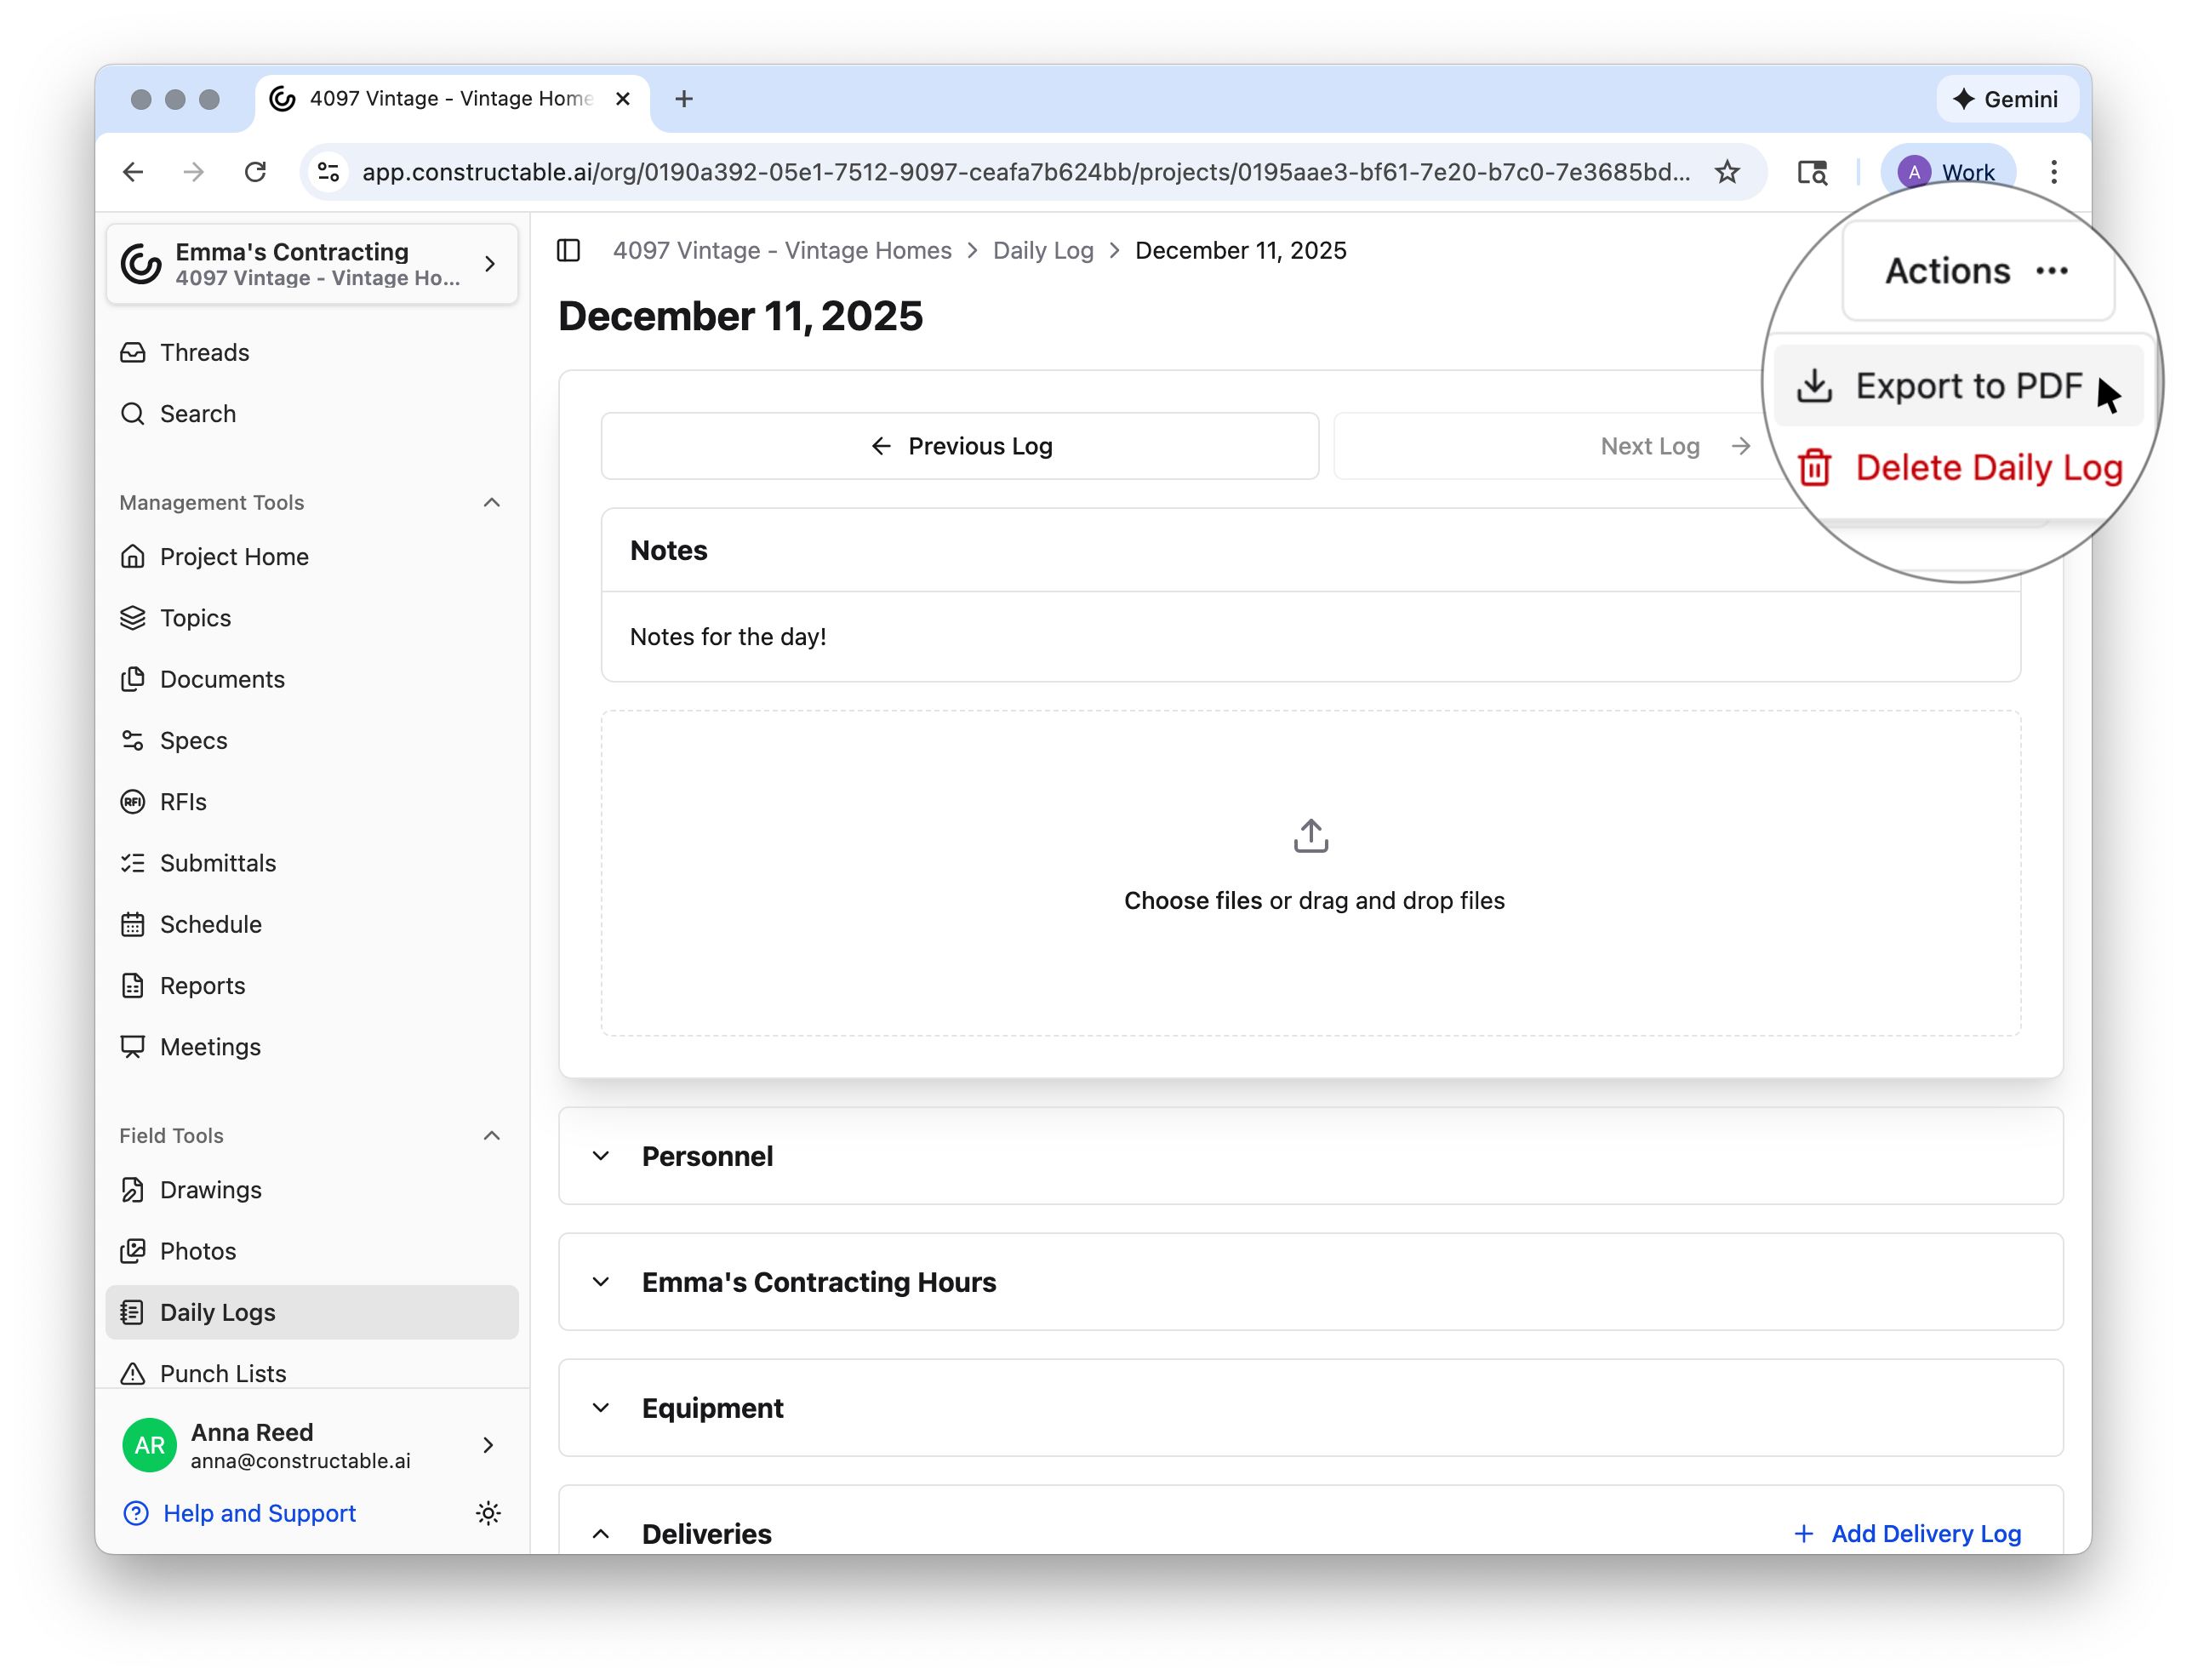Click Add Delivery Log

[1907, 1533]
